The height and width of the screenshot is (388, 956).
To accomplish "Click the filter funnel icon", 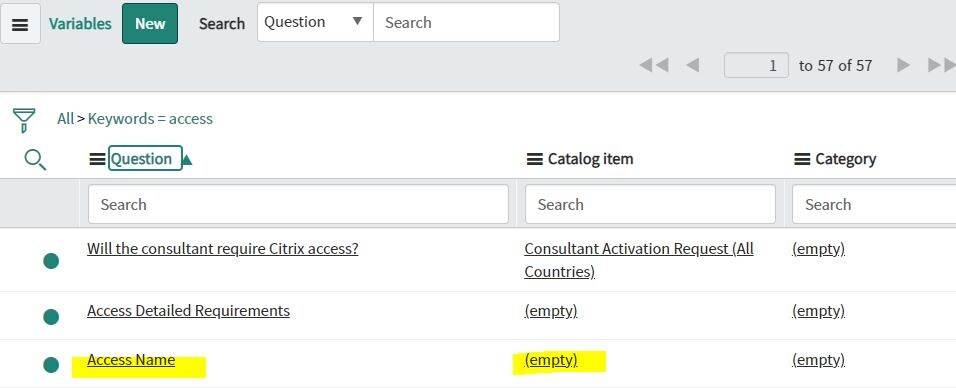I will [24, 120].
